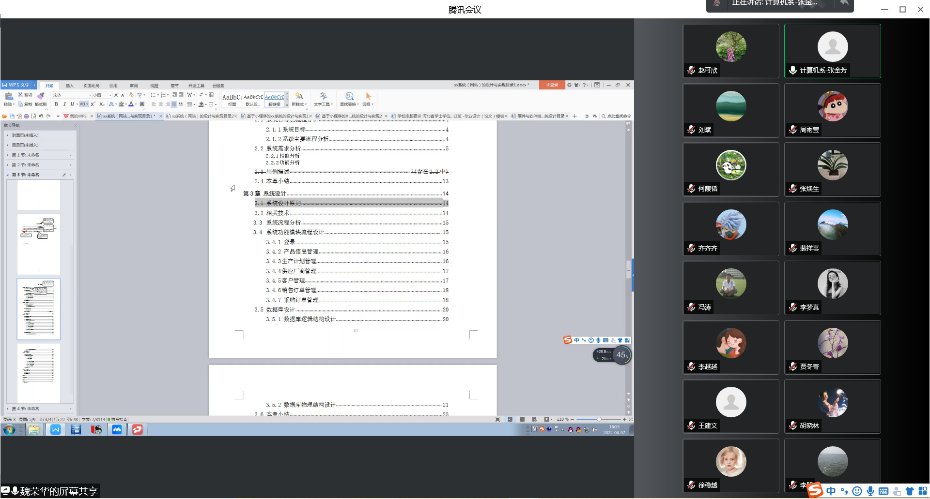Click the Sogou S logo in bottom-right IME bar
The image size is (930, 499).
[814, 490]
